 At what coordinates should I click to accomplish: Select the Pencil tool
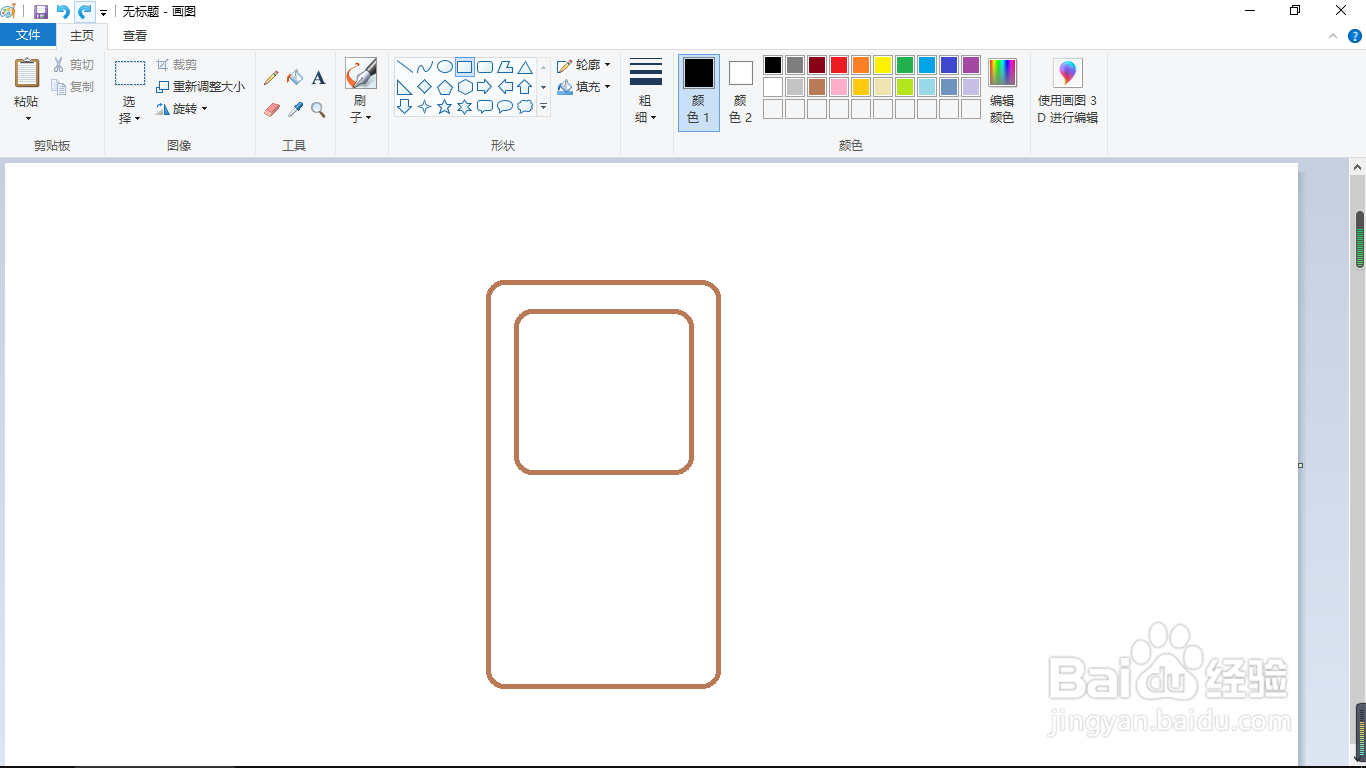(x=271, y=78)
